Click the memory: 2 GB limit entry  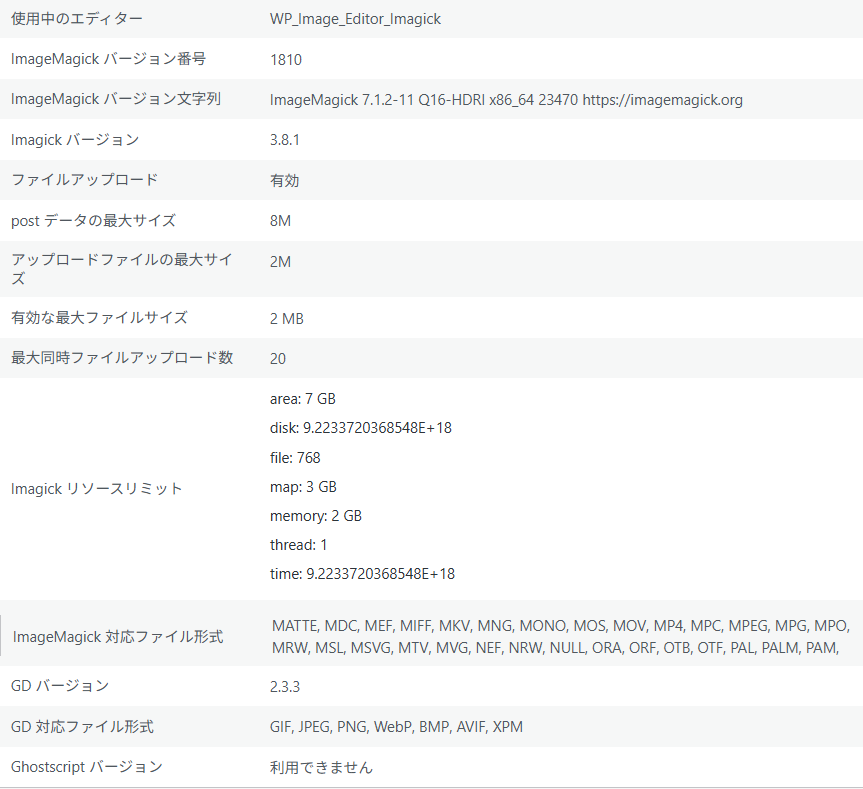click(316, 516)
